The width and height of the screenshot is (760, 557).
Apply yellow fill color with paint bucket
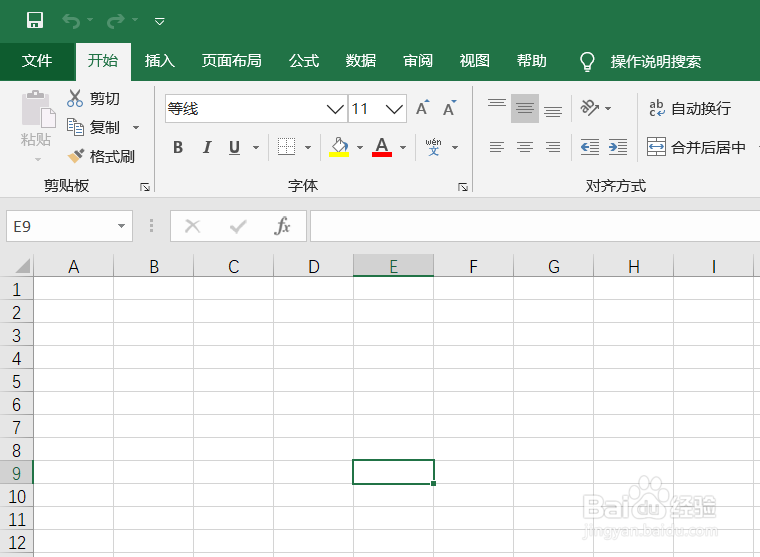(x=339, y=147)
